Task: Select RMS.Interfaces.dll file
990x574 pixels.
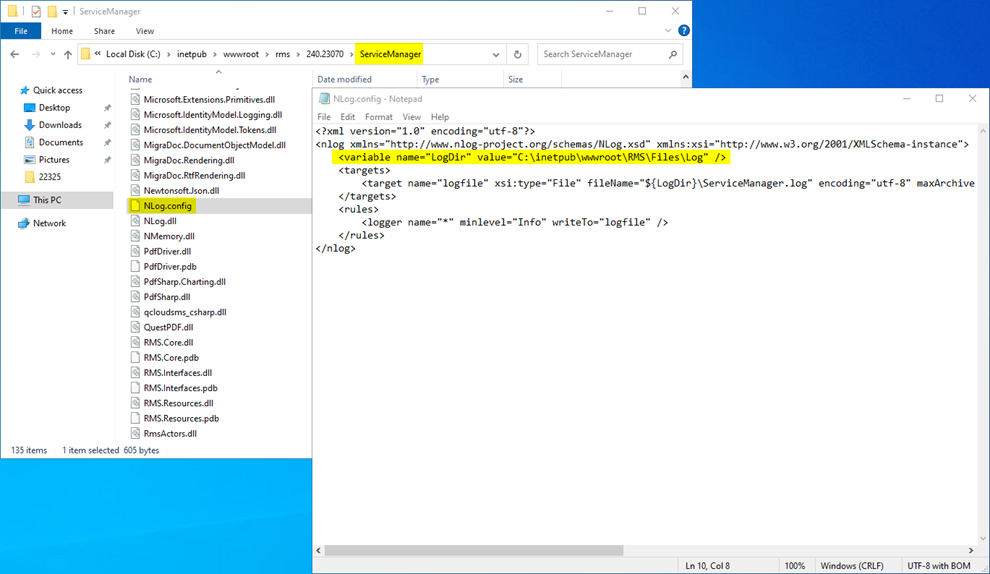Action: (178, 373)
